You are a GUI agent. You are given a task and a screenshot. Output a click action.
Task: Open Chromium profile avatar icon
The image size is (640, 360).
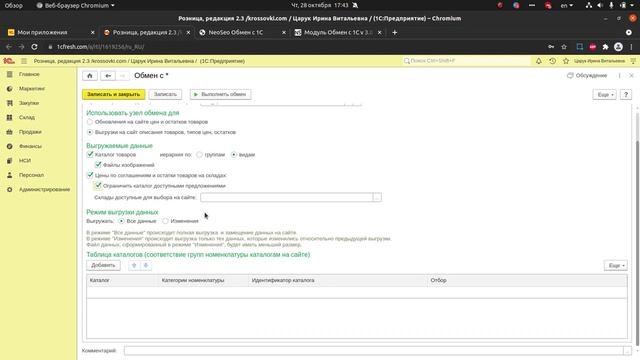point(618,47)
